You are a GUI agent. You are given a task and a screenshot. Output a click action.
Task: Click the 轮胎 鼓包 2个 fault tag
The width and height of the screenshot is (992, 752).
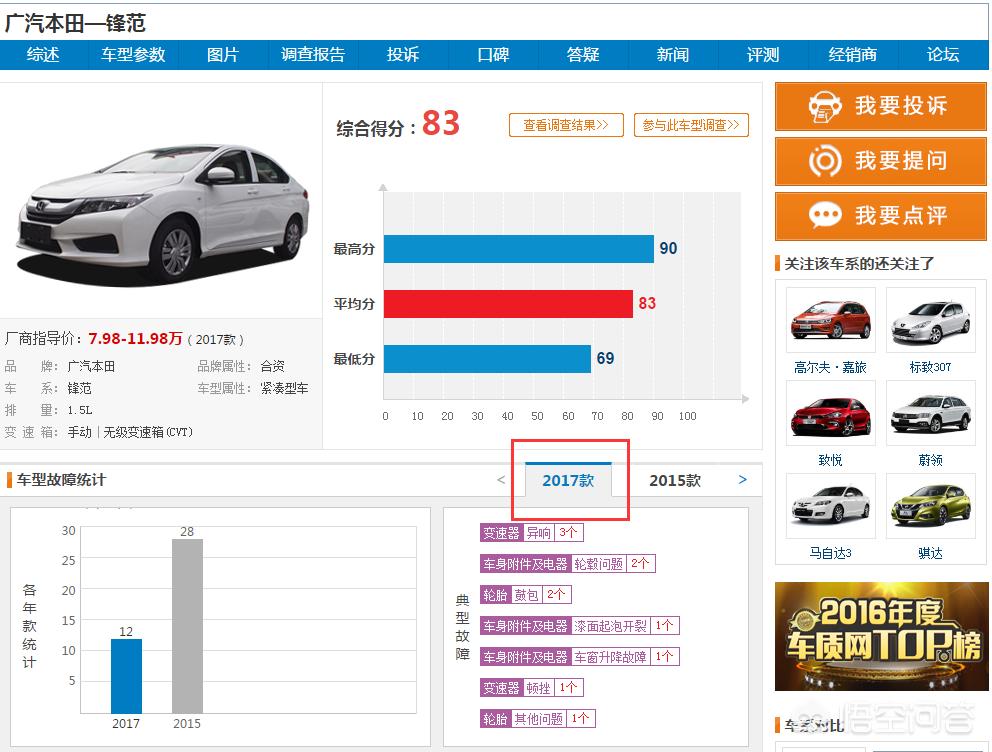(526, 595)
